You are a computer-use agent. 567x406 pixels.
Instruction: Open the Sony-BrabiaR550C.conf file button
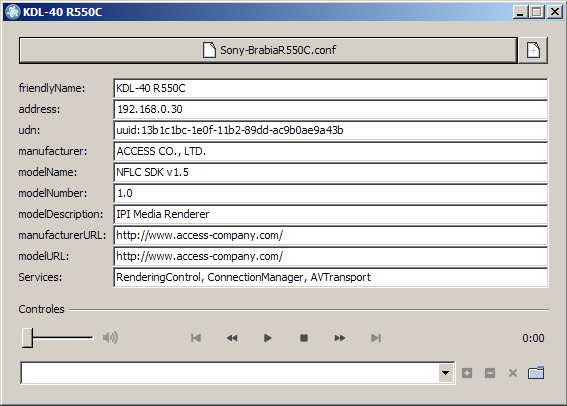(268, 50)
